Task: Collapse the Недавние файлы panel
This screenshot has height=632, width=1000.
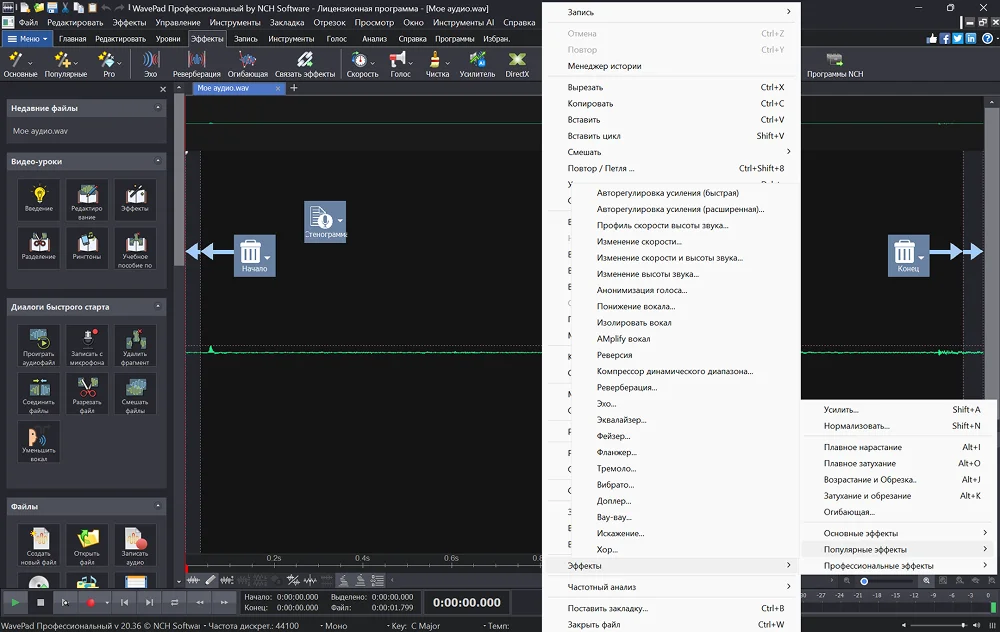Action: coord(158,108)
